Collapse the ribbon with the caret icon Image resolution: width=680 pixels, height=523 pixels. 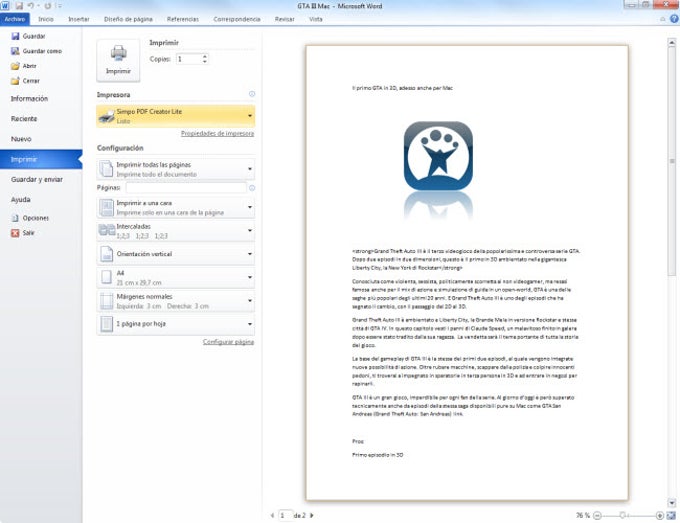pos(663,19)
